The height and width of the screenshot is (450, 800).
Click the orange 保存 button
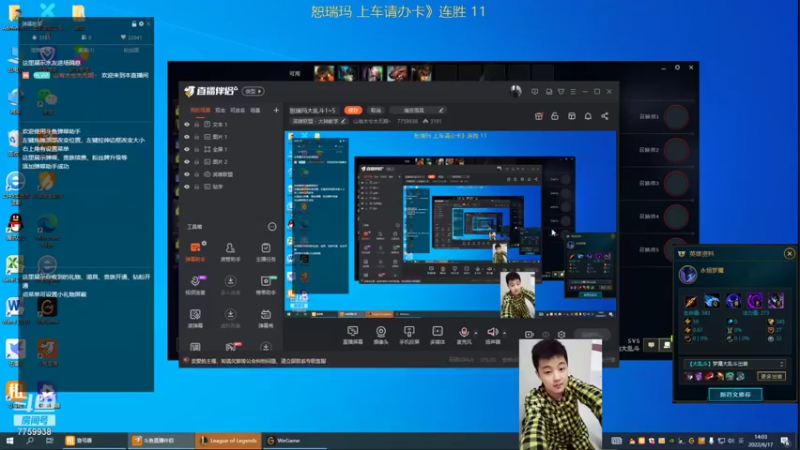pyautogui.click(x=353, y=110)
